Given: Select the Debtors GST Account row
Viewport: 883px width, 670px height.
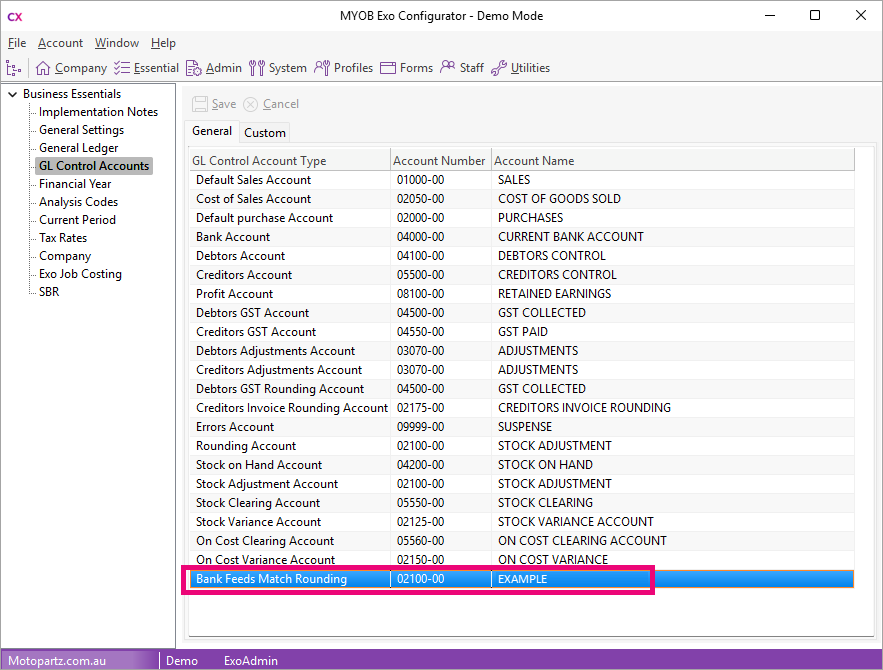Looking at the screenshot, I should tap(521, 313).
